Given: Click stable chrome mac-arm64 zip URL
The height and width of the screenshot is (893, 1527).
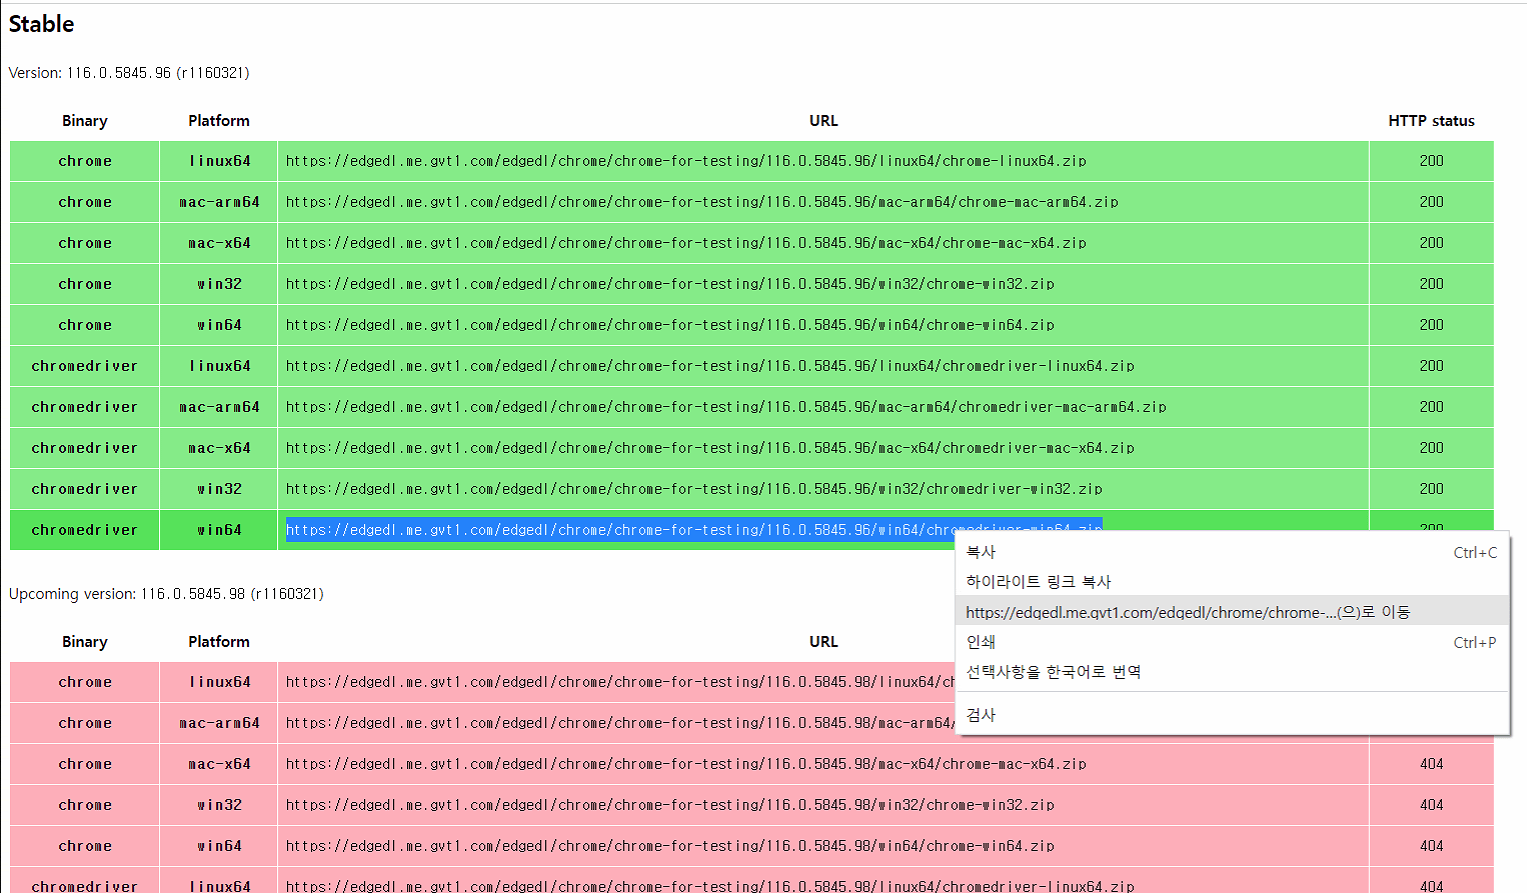Looking at the screenshot, I should click(701, 202).
